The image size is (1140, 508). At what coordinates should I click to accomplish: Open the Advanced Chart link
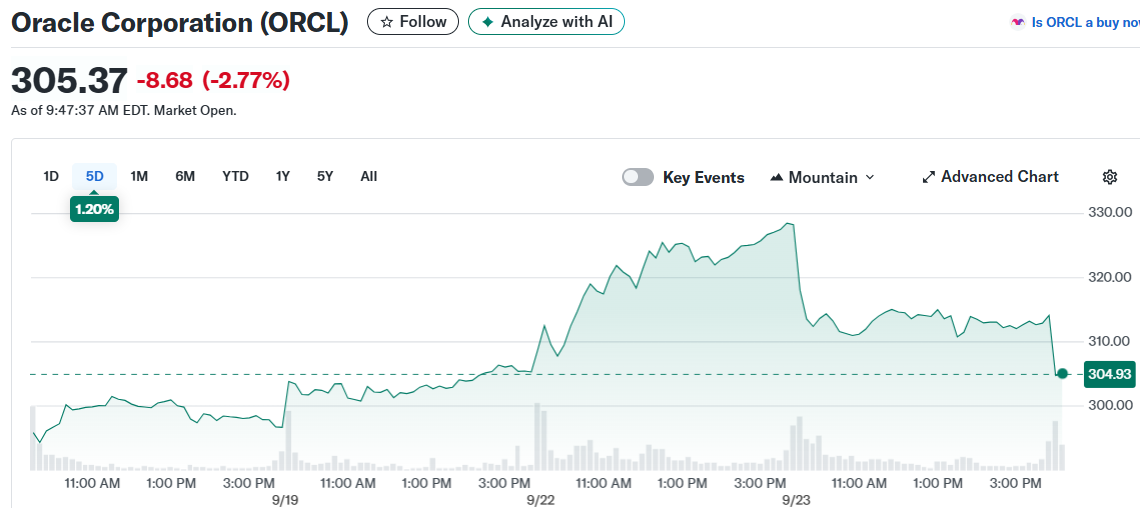(990, 177)
